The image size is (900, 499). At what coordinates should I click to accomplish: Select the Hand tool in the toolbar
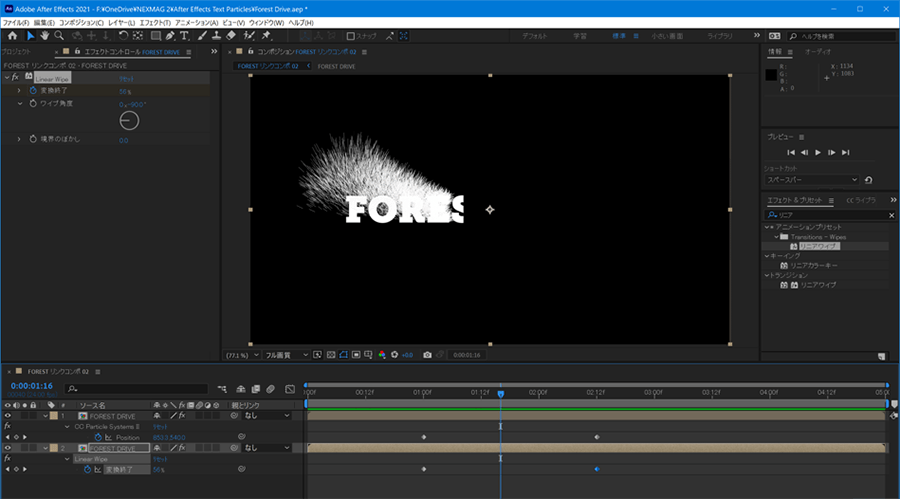(x=45, y=36)
